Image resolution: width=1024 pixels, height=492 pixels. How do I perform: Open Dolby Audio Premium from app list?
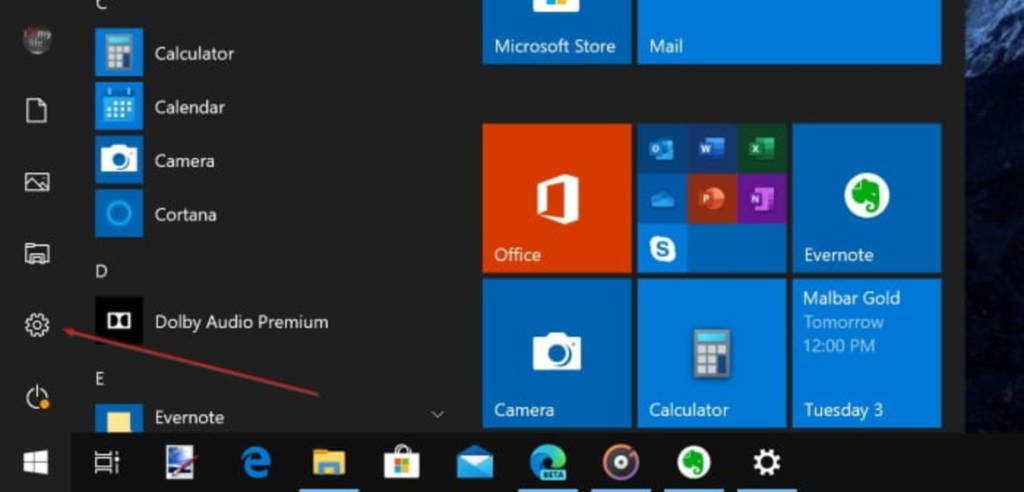pyautogui.click(x=241, y=322)
